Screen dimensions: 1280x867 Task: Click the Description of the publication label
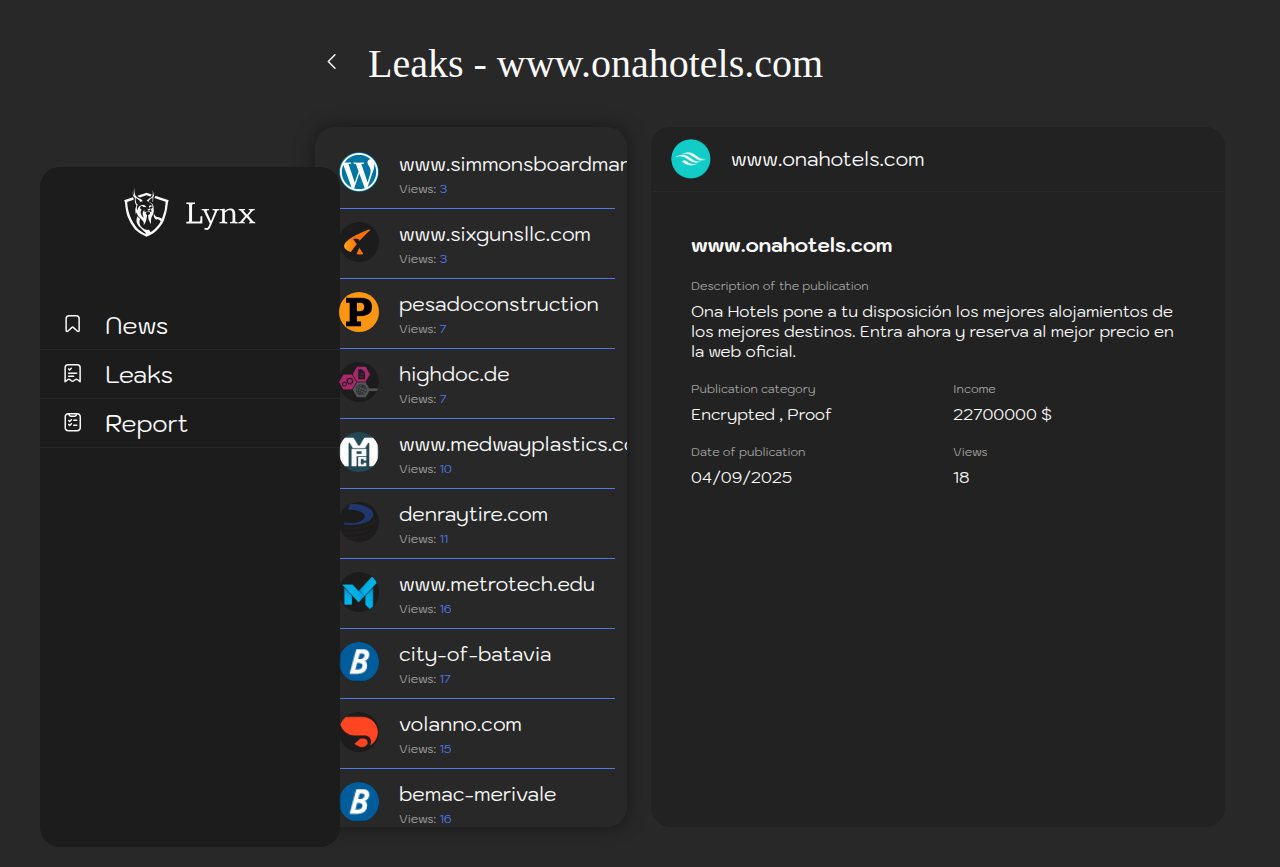pos(780,286)
